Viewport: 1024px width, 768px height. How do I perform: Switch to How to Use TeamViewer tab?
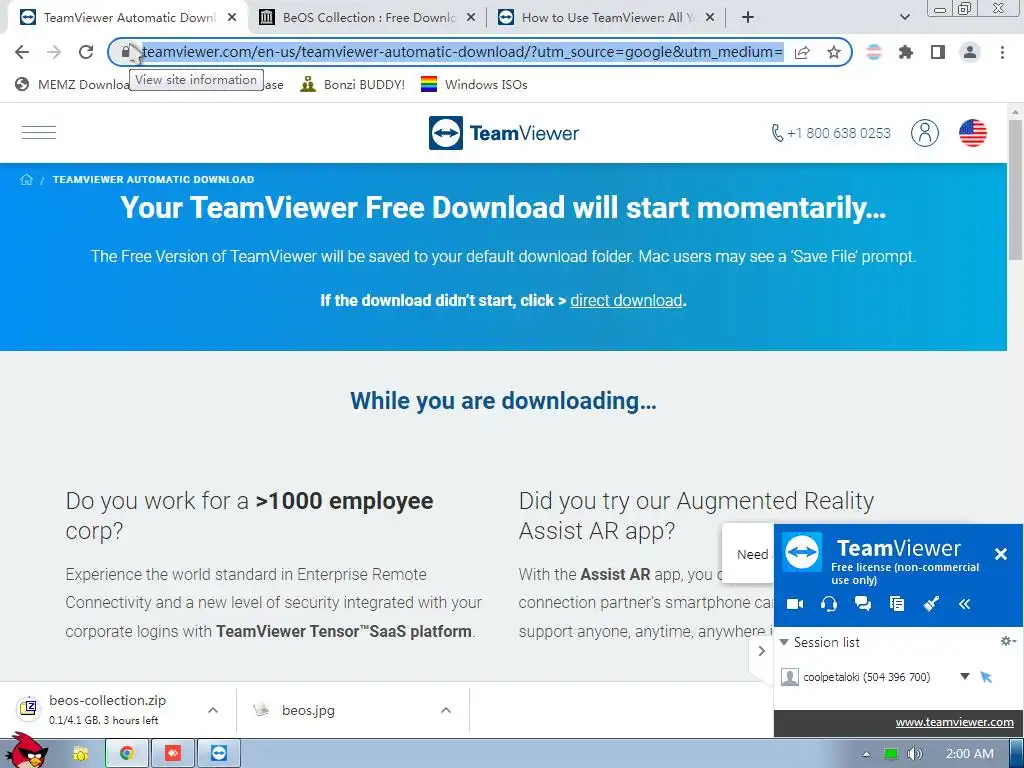point(608,18)
